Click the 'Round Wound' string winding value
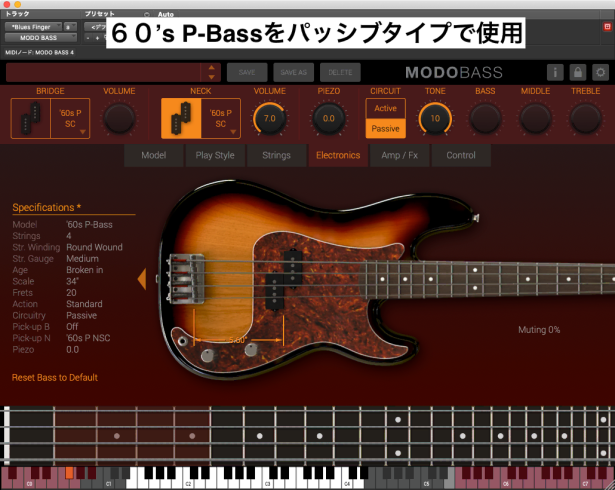615x490 pixels. (94, 247)
